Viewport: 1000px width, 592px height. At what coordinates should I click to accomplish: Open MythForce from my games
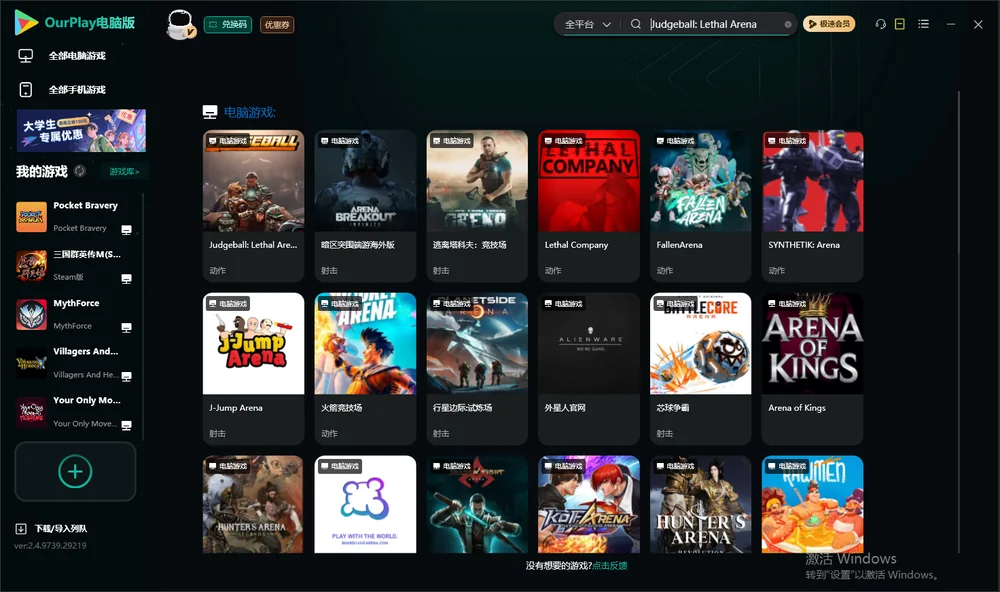click(x=75, y=314)
